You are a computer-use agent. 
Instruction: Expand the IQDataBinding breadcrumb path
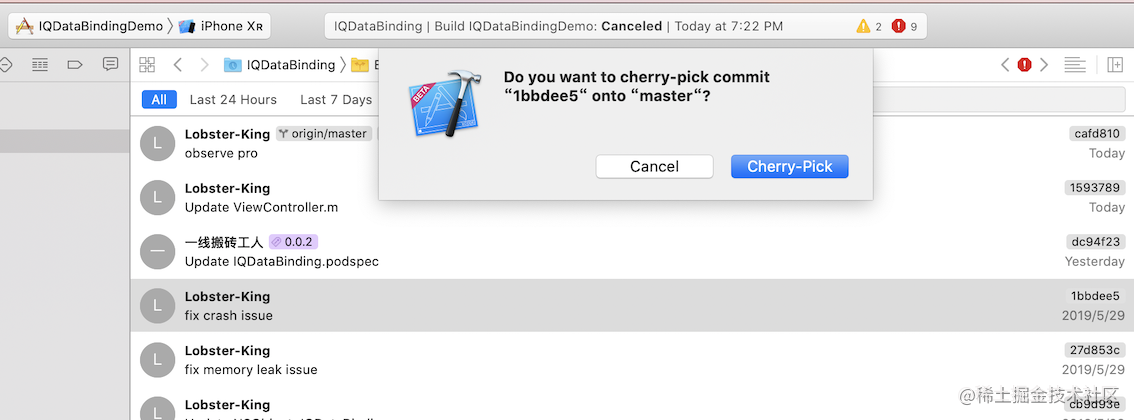[x=280, y=65]
